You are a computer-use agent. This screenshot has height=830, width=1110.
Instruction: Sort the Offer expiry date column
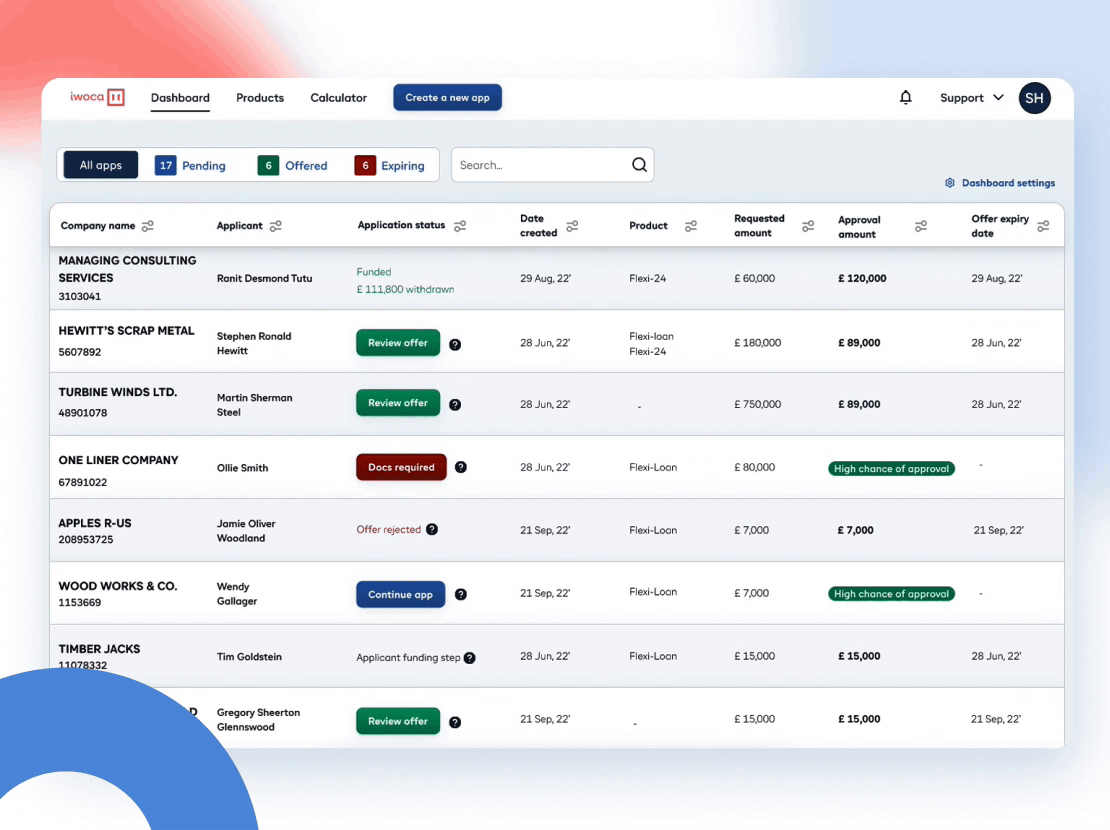[x=1044, y=226]
